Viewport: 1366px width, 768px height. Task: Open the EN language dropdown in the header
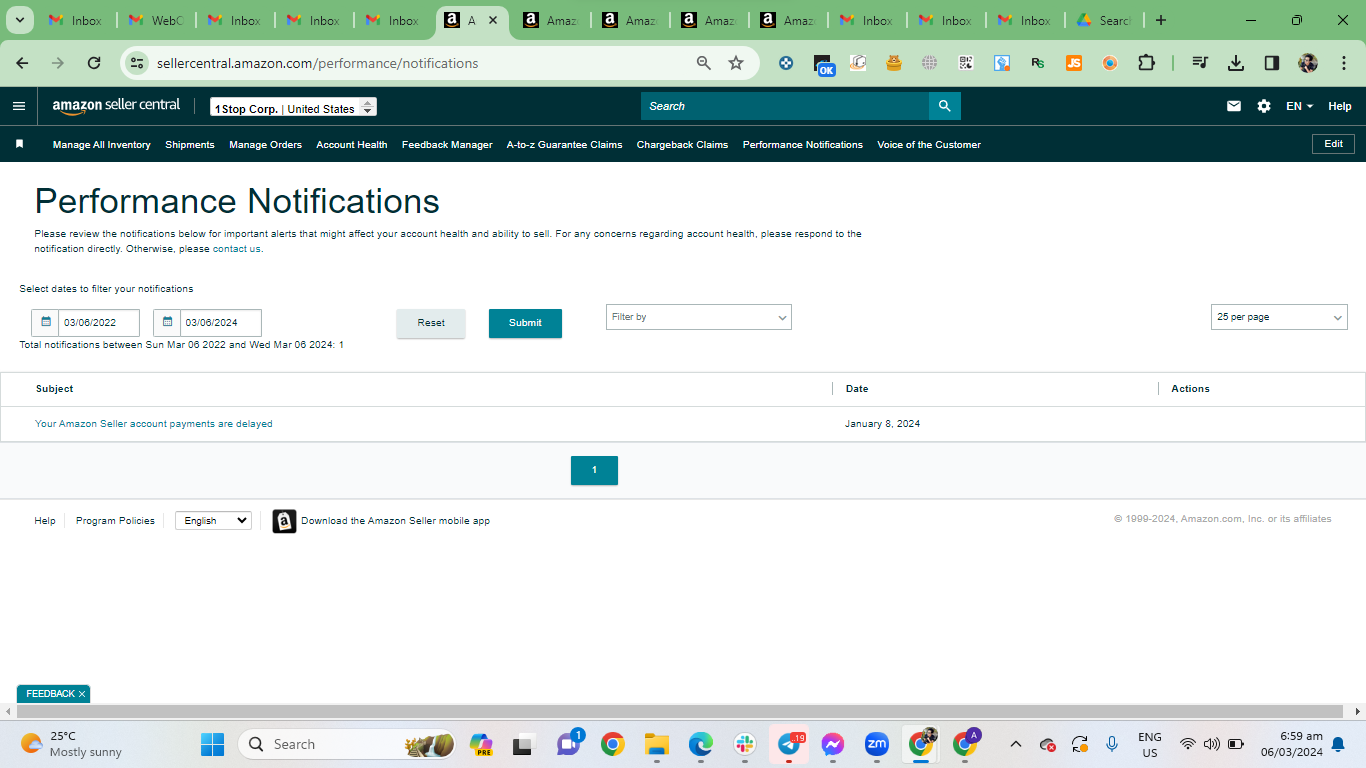coord(1299,106)
